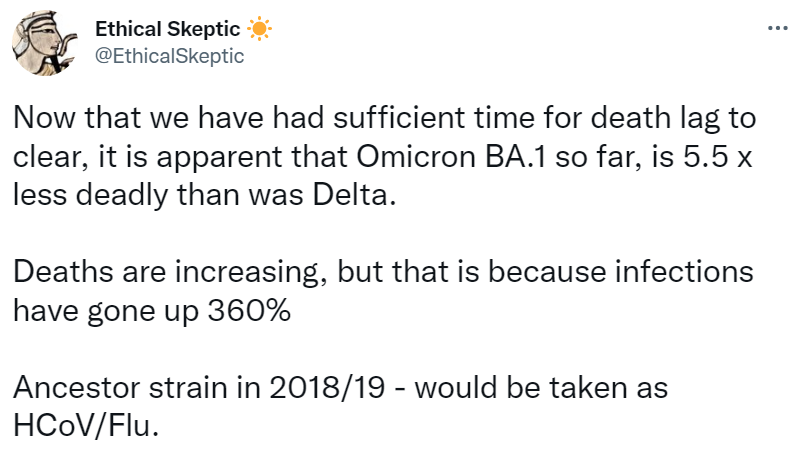Click the @EthicalSkeptic handle
807x459 pixels.
[169, 56]
